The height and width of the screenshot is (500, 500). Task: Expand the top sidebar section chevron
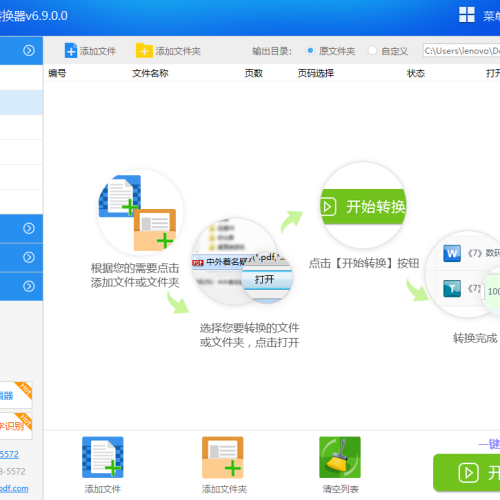(x=29, y=50)
